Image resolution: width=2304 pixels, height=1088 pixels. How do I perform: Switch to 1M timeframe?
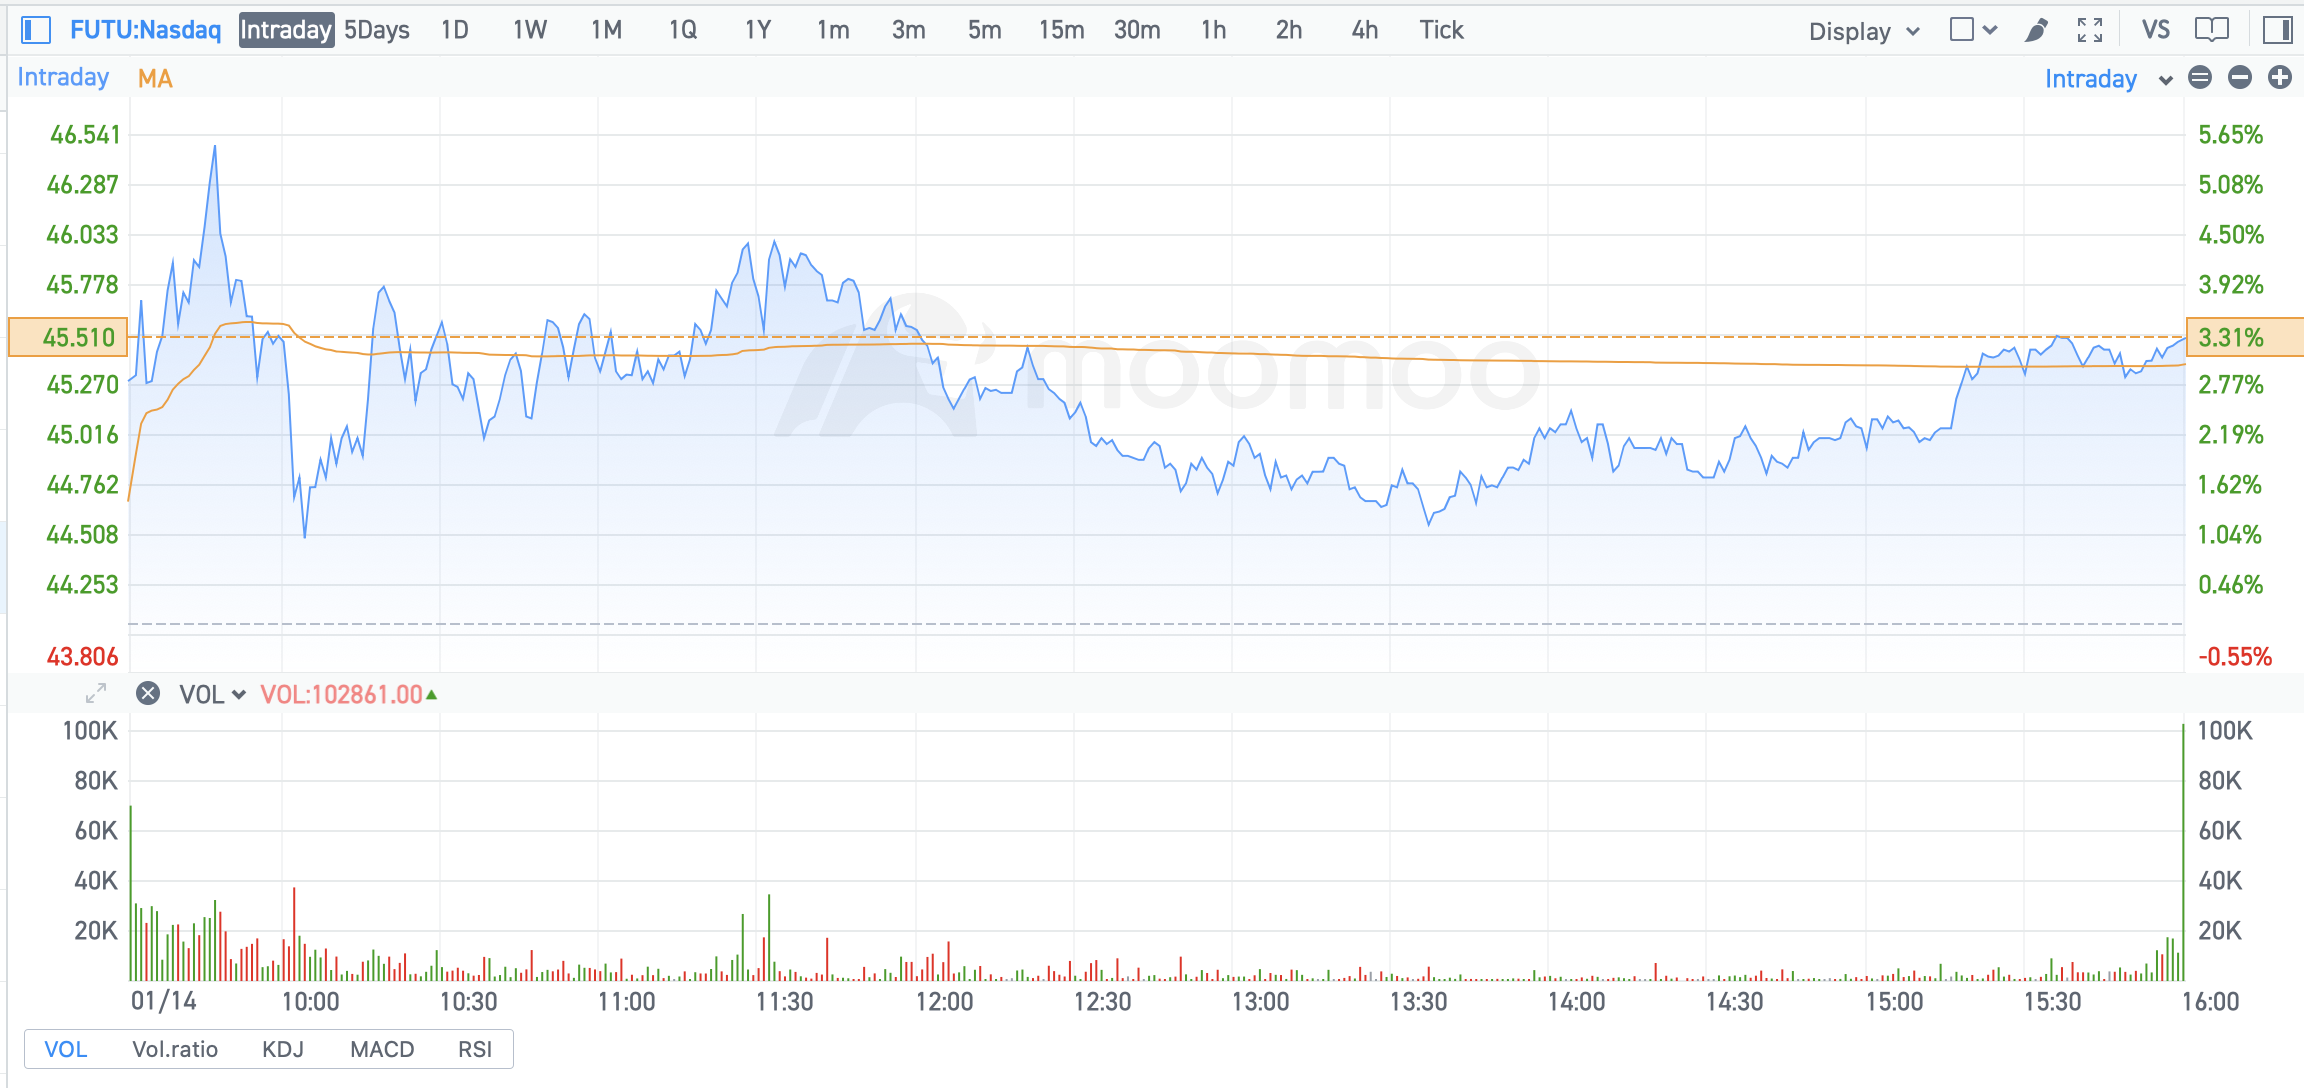pyautogui.click(x=606, y=30)
